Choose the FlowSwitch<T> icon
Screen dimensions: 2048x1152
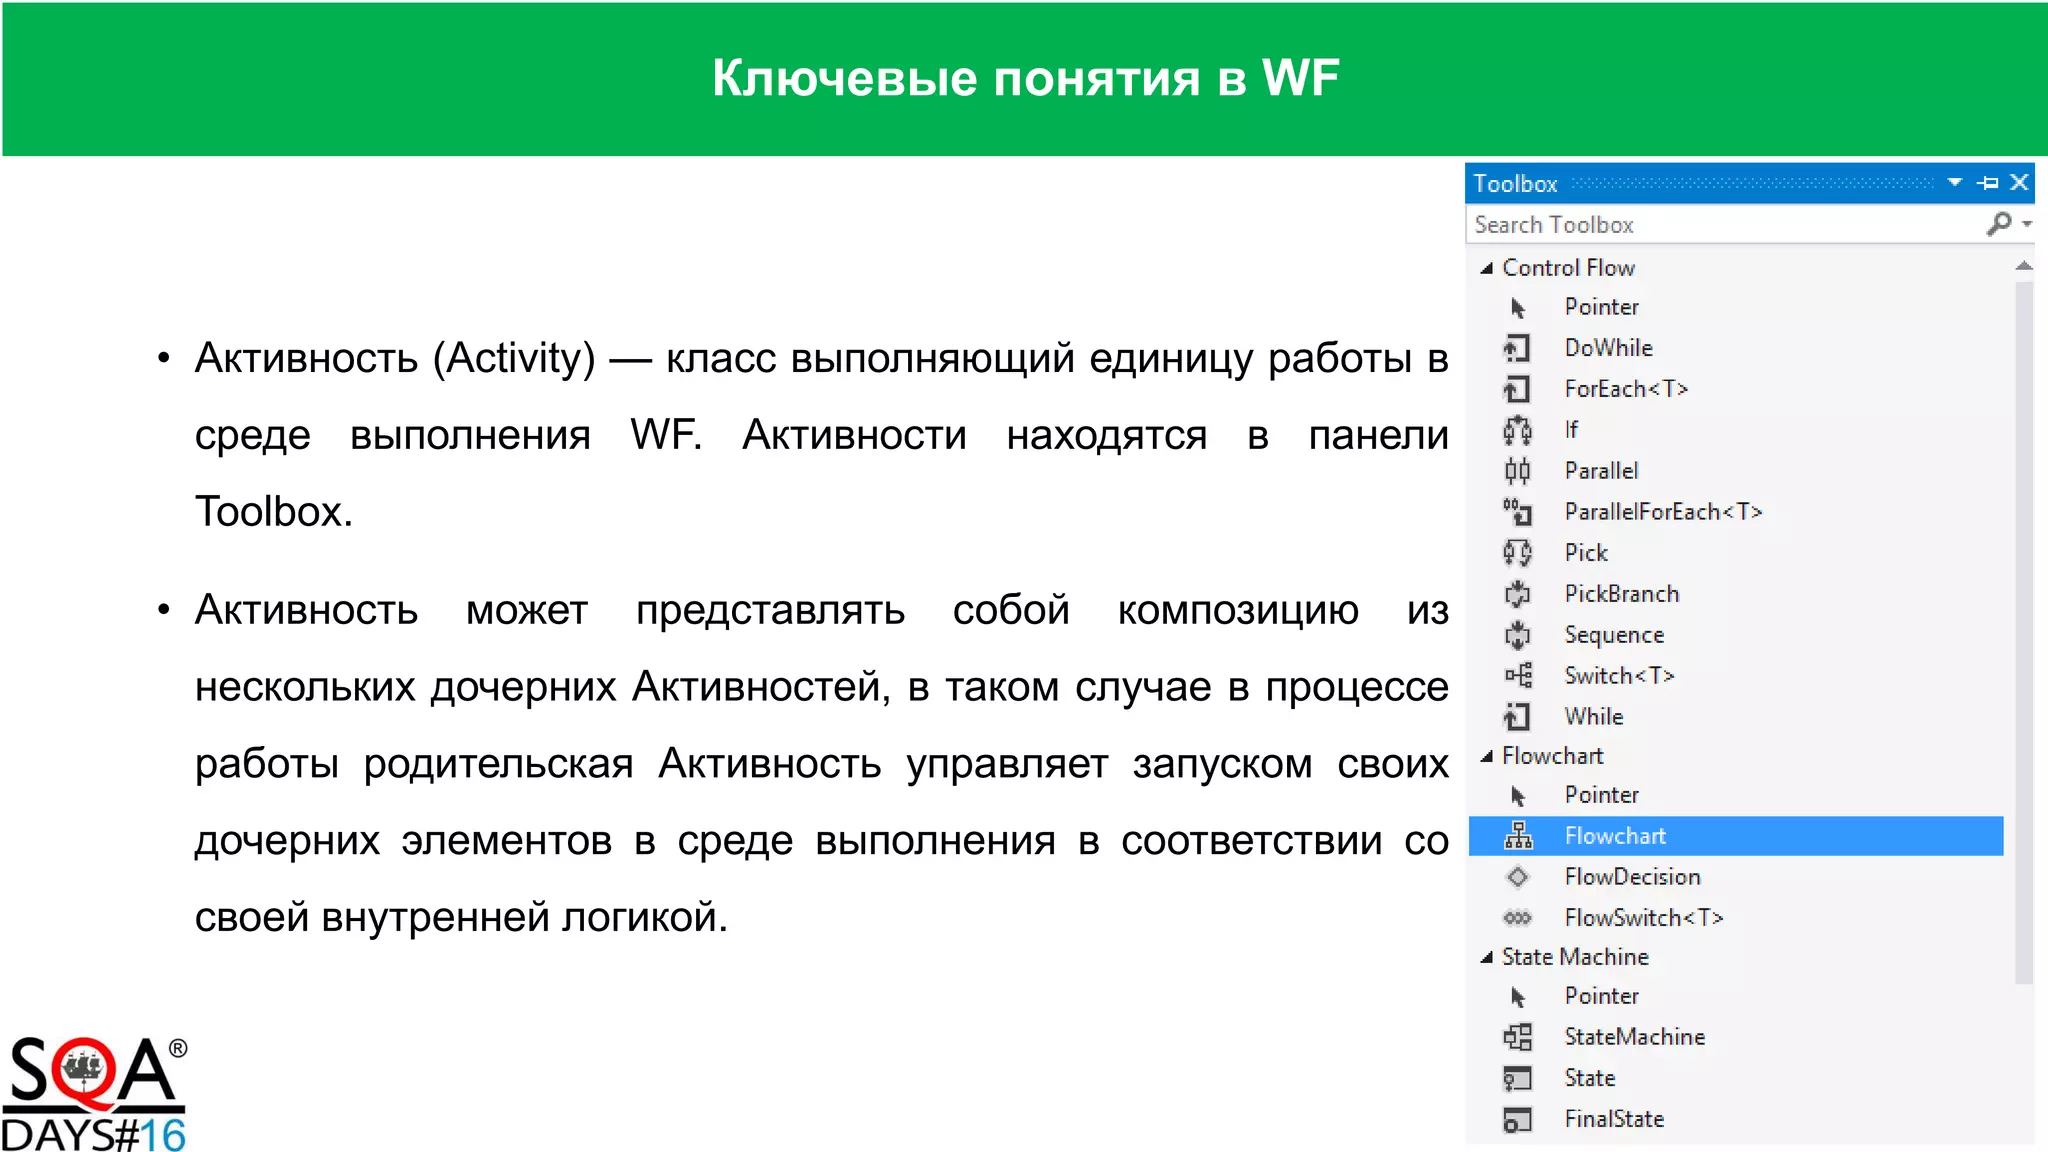(x=1518, y=918)
